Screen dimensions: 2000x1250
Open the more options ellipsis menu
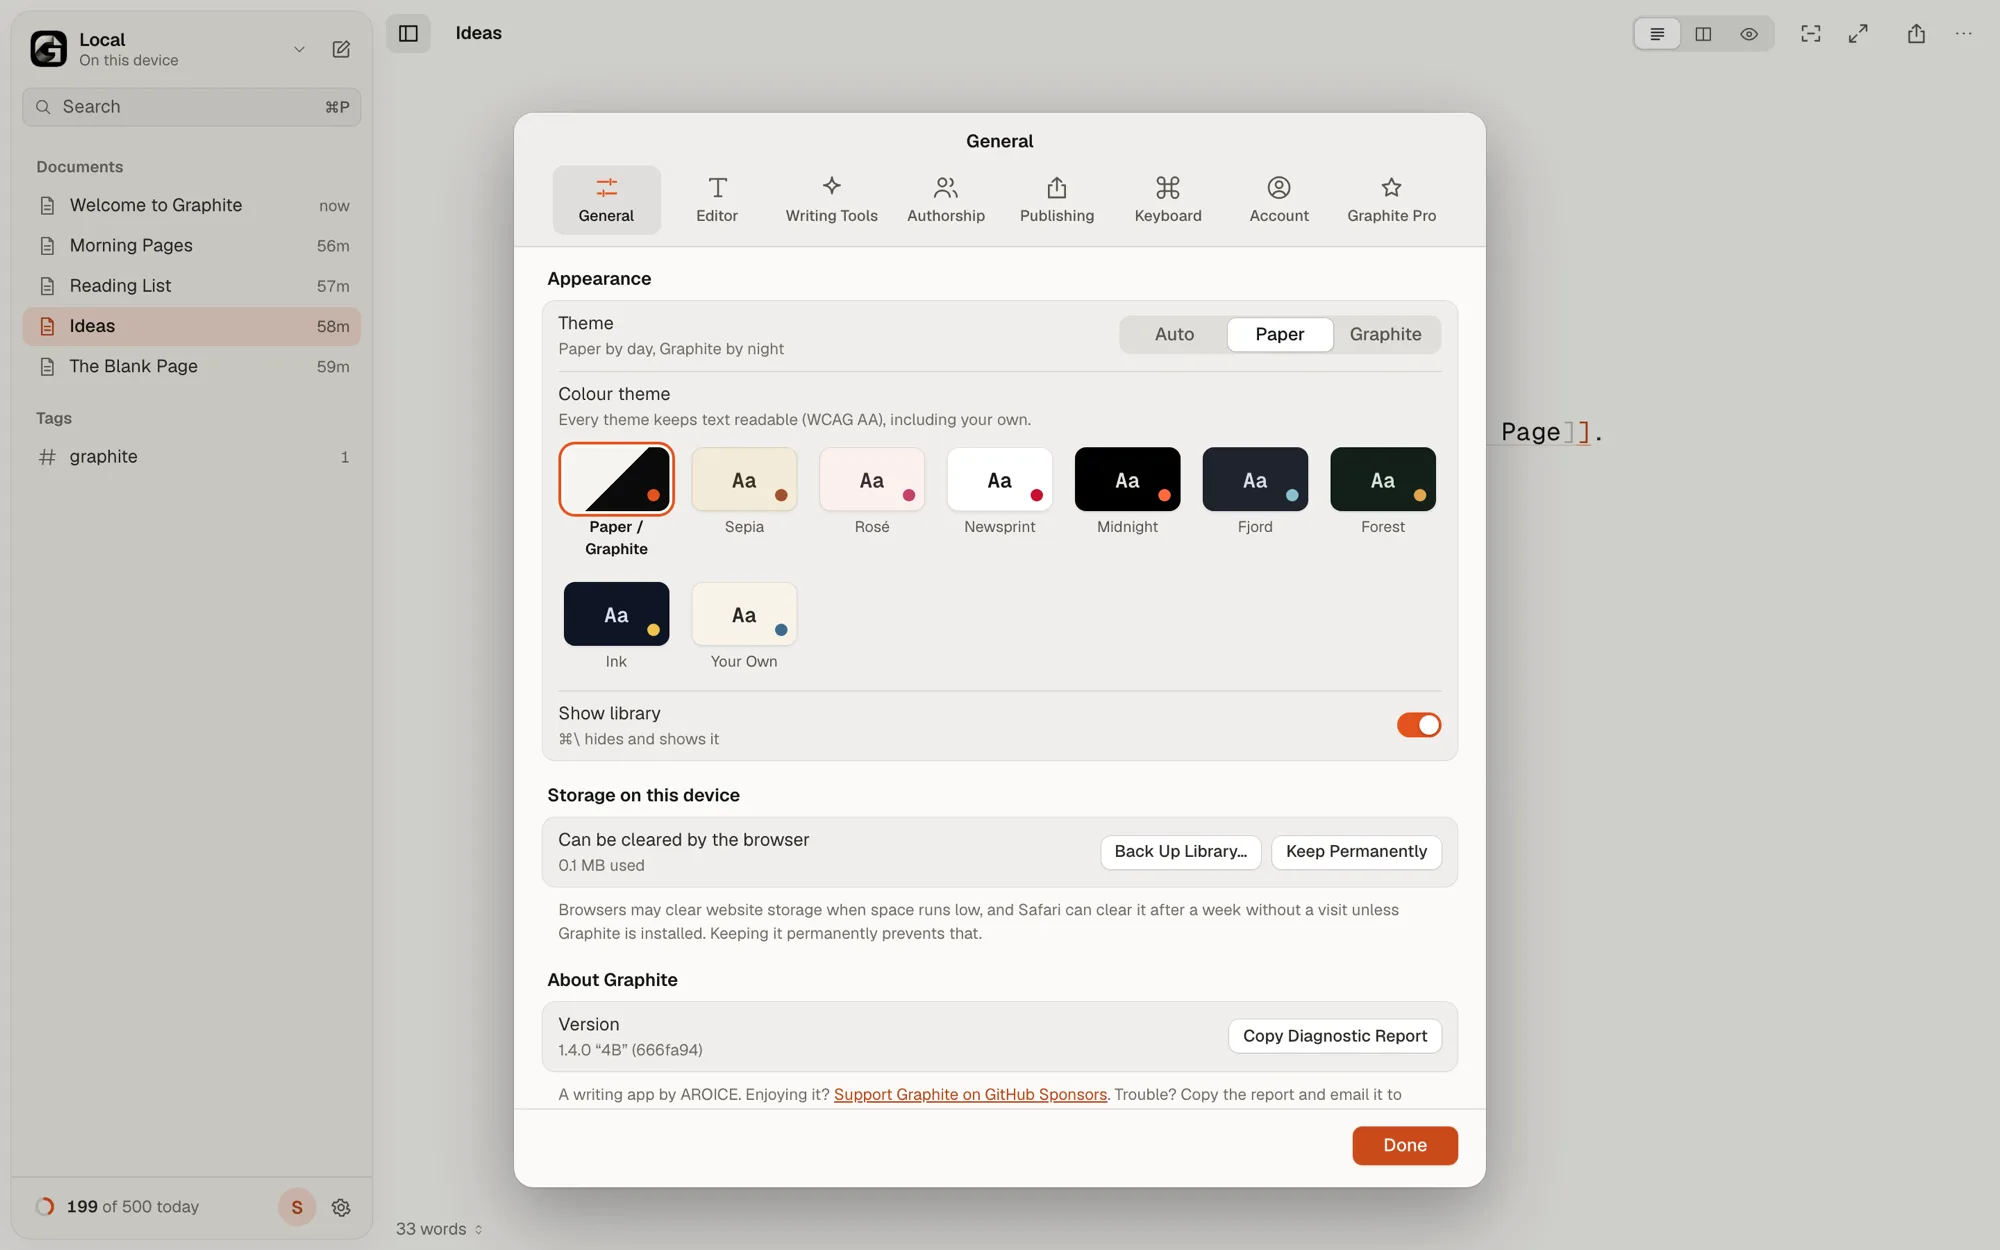(1964, 34)
